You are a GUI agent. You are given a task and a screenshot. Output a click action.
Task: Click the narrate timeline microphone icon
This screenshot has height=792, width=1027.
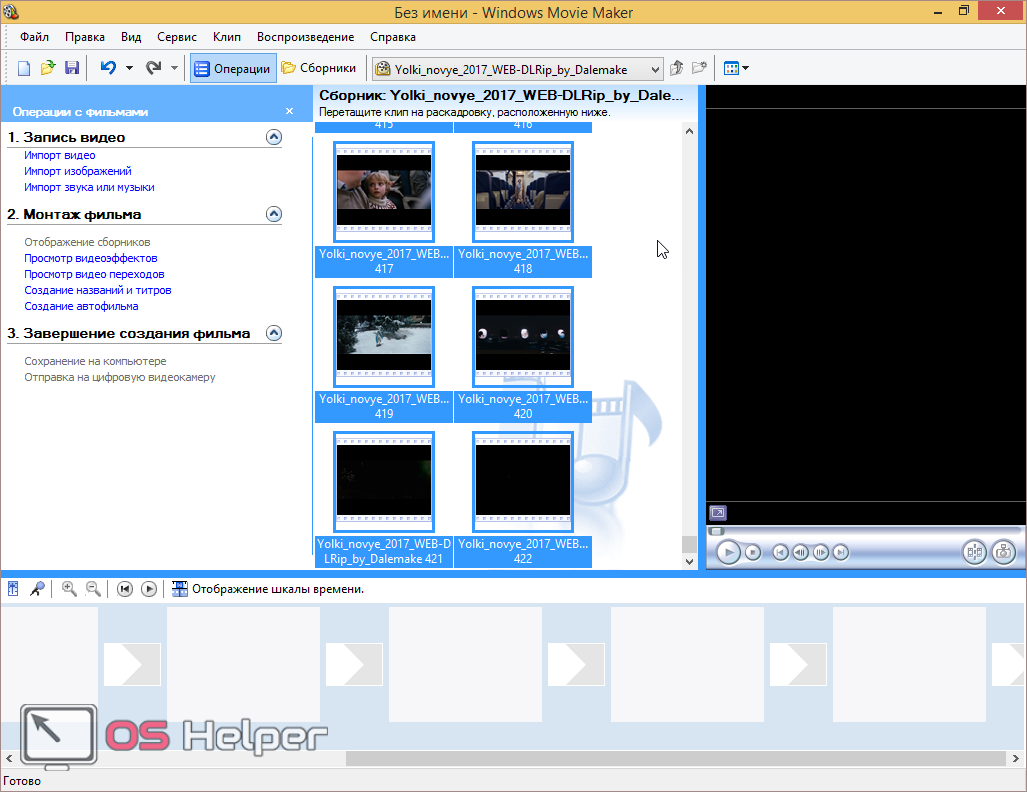click(37, 589)
